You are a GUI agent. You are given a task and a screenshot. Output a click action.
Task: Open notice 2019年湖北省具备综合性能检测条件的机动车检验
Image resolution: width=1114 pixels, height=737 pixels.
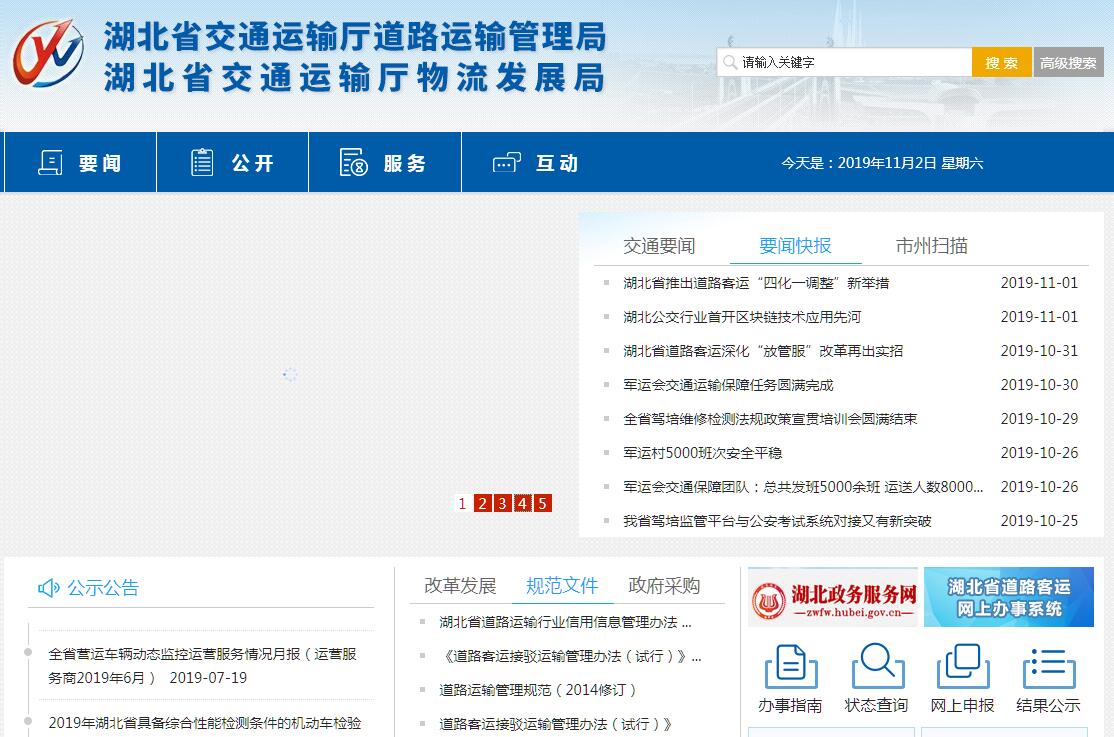(x=205, y=723)
